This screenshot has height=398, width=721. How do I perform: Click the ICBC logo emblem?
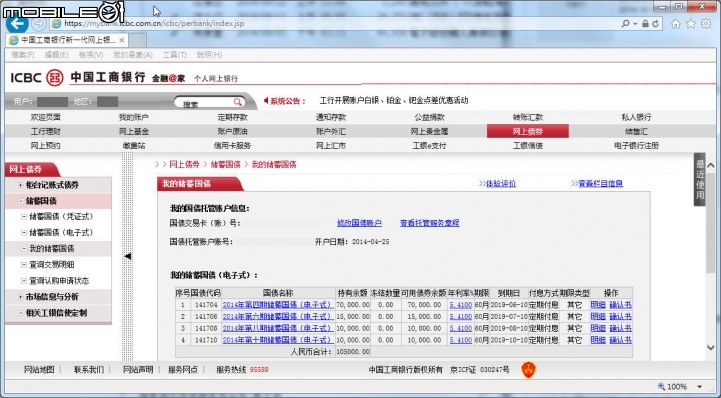(55, 78)
